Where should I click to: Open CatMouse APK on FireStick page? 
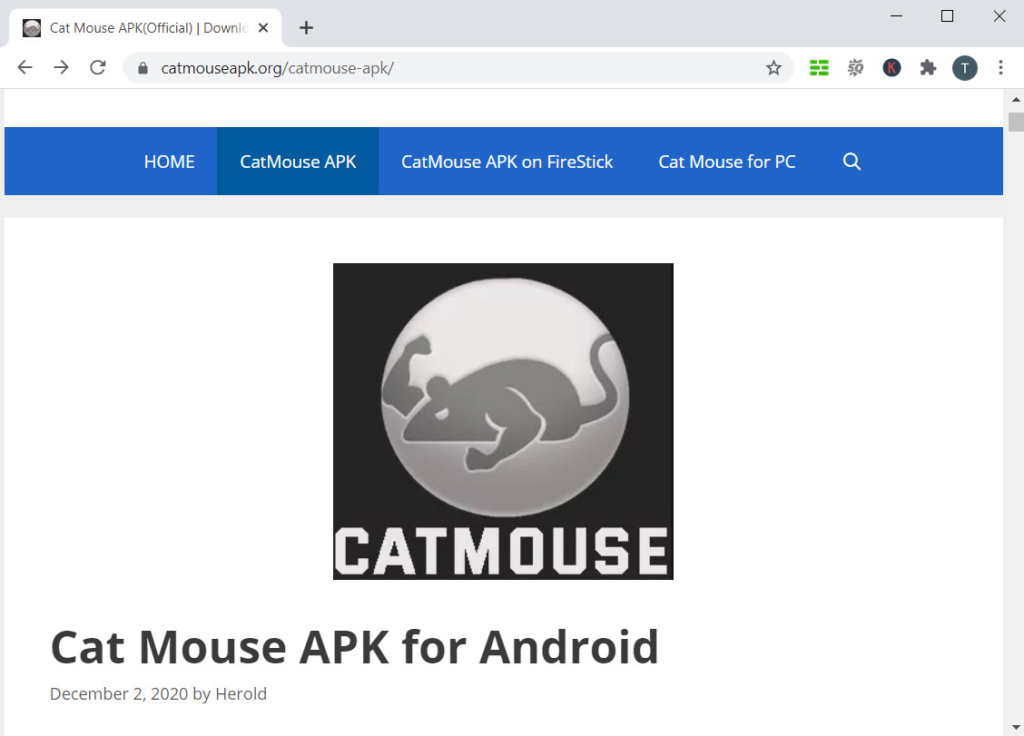tap(507, 161)
